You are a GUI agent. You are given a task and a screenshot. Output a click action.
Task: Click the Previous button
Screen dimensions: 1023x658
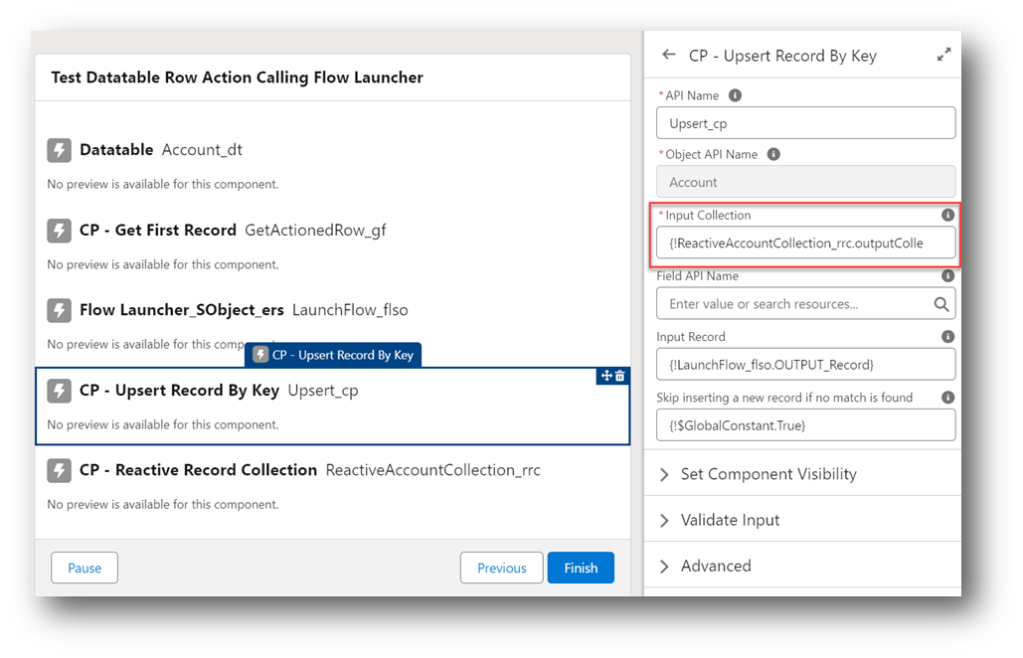click(501, 568)
